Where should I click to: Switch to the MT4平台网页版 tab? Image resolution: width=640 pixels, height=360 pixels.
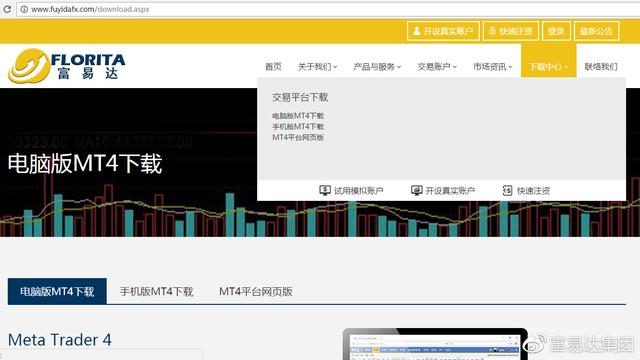pyautogui.click(x=256, y=291)
